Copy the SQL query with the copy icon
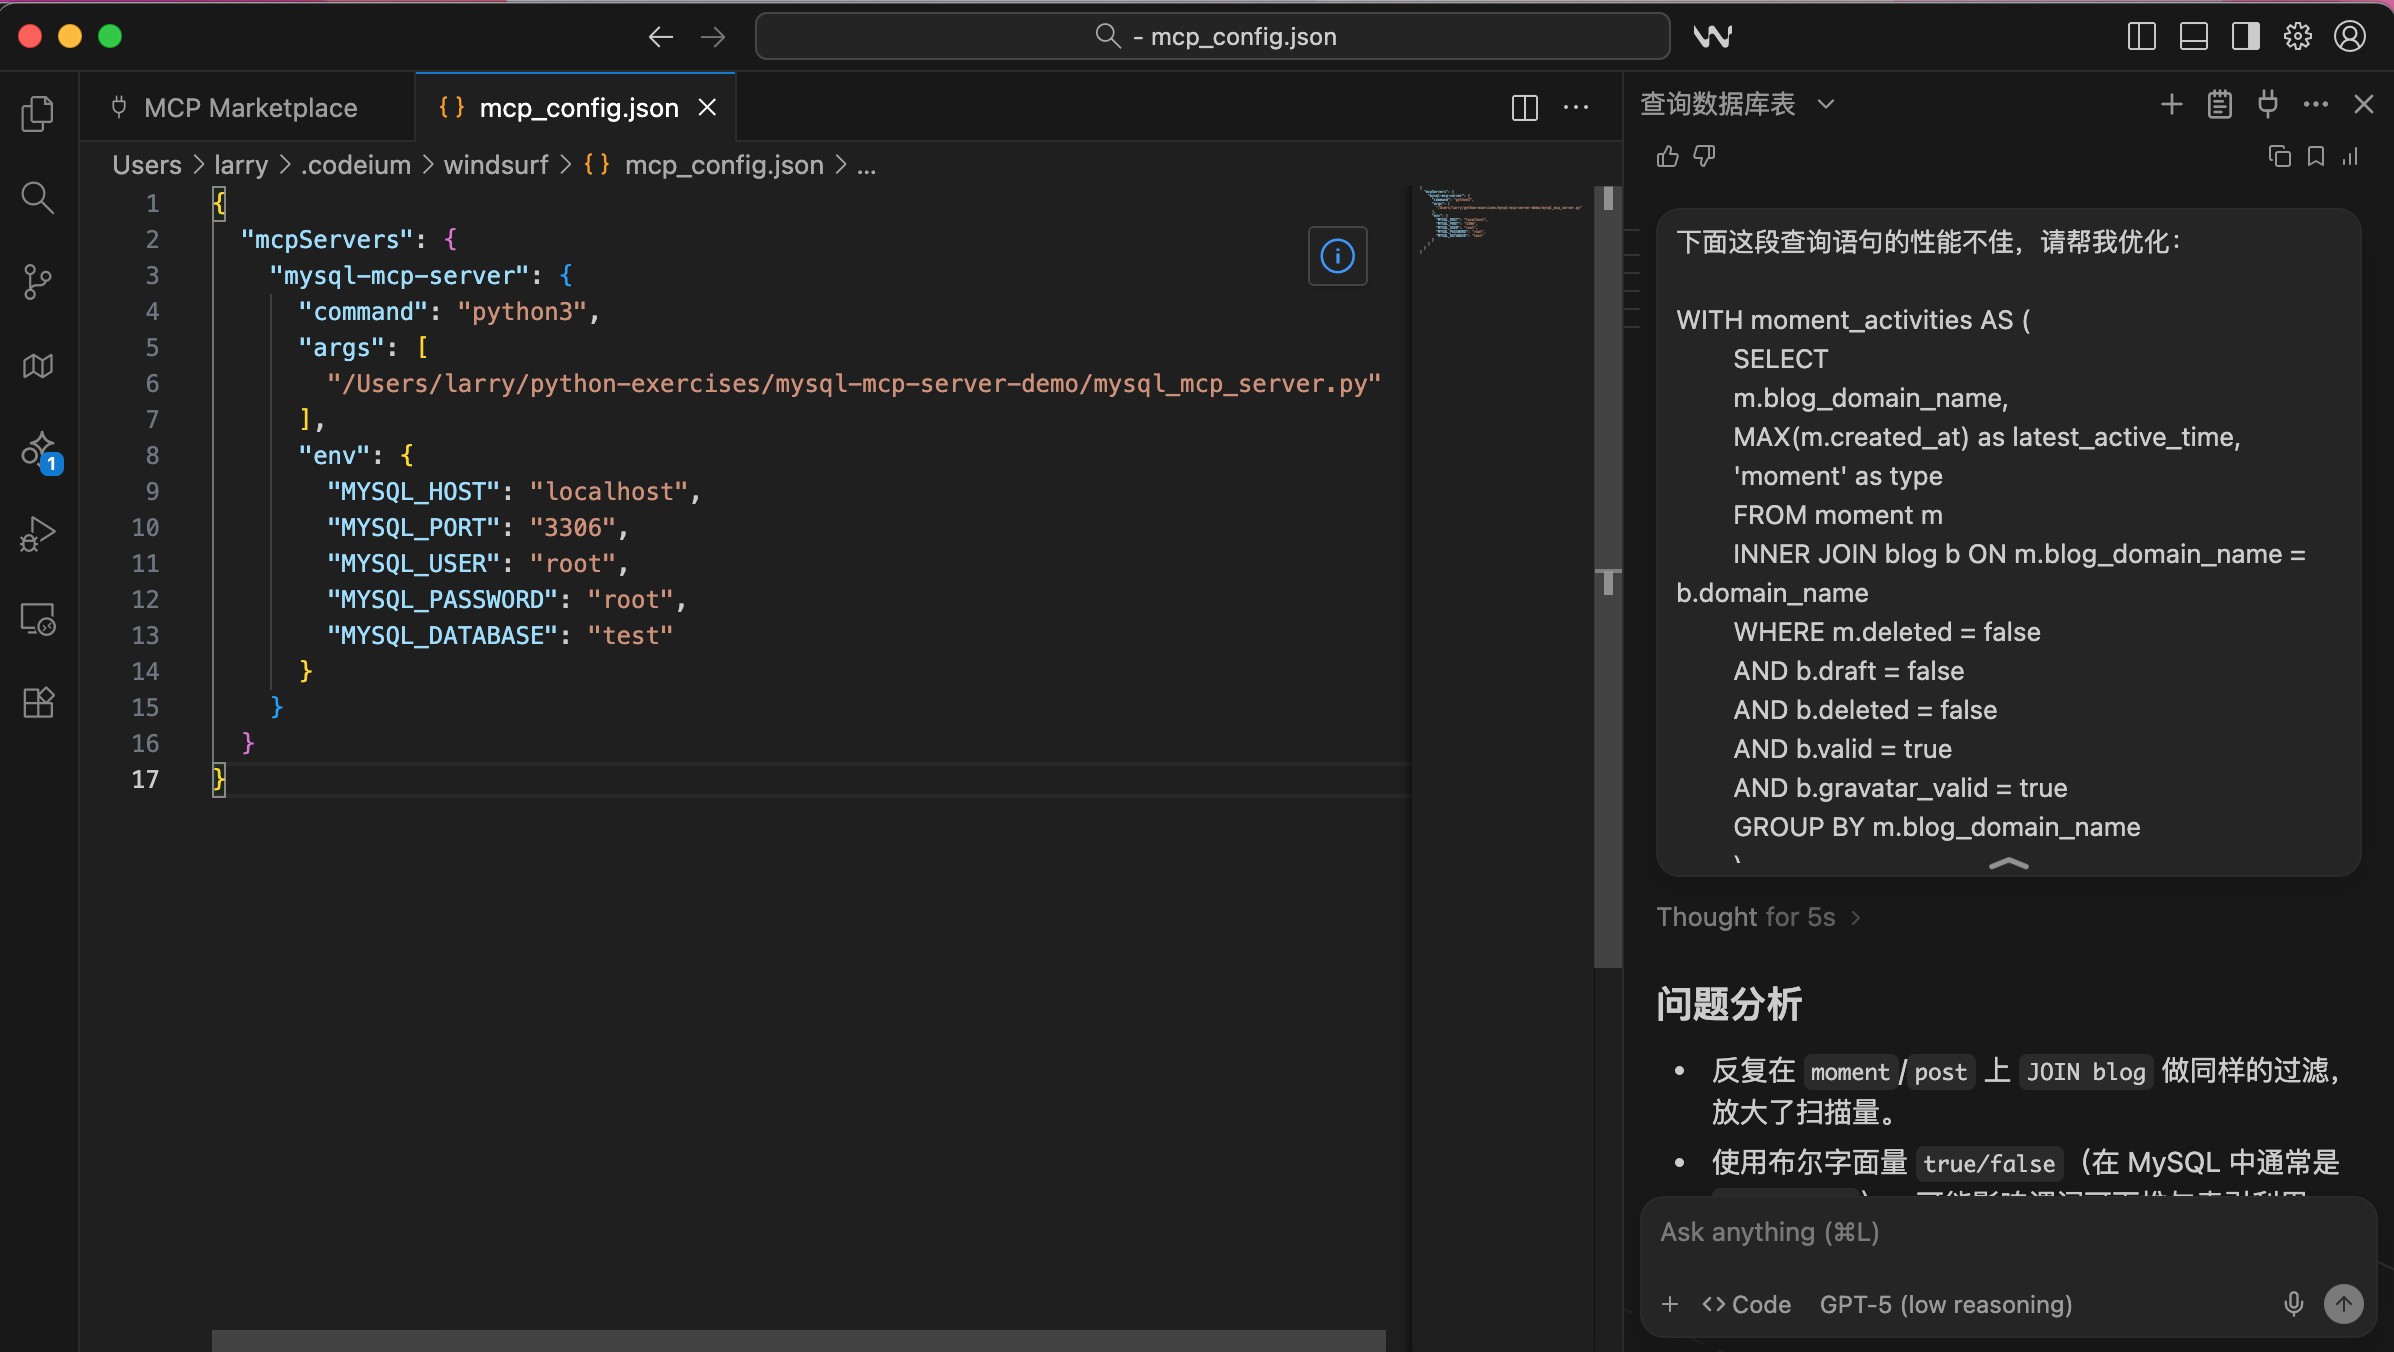This screenshot has height=1352, width=2394. click(x=2279, y=157)
